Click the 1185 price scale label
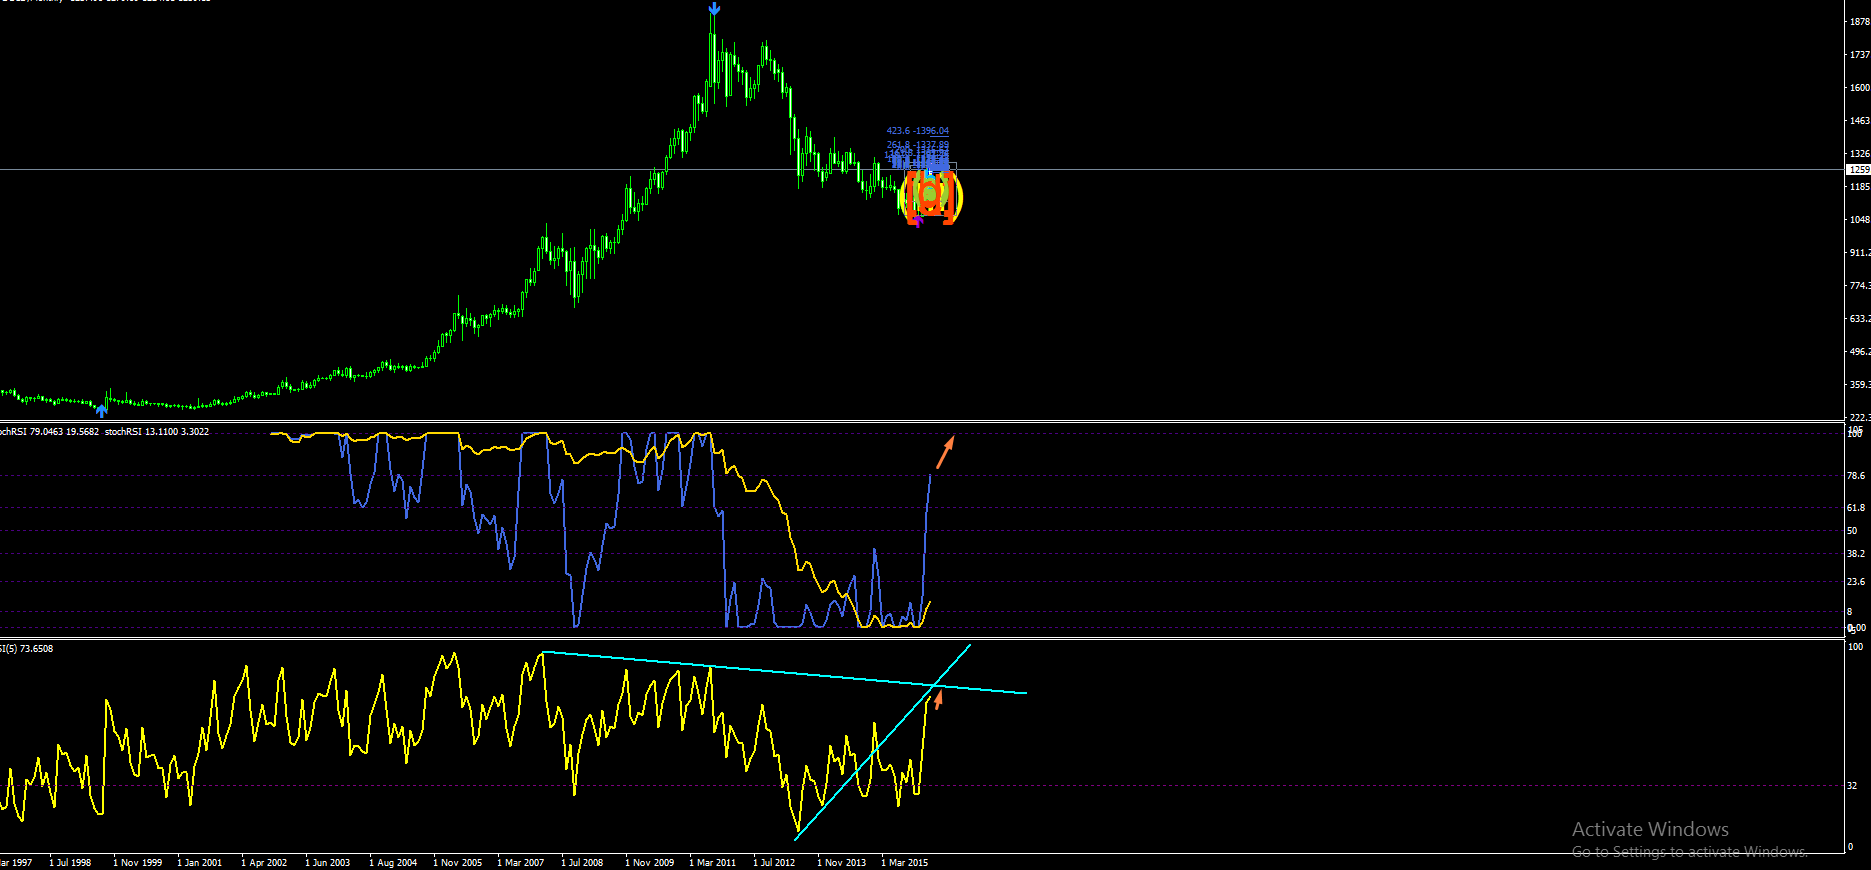This screenshot has width=1871, height=870. click(x=1860, y=187)
